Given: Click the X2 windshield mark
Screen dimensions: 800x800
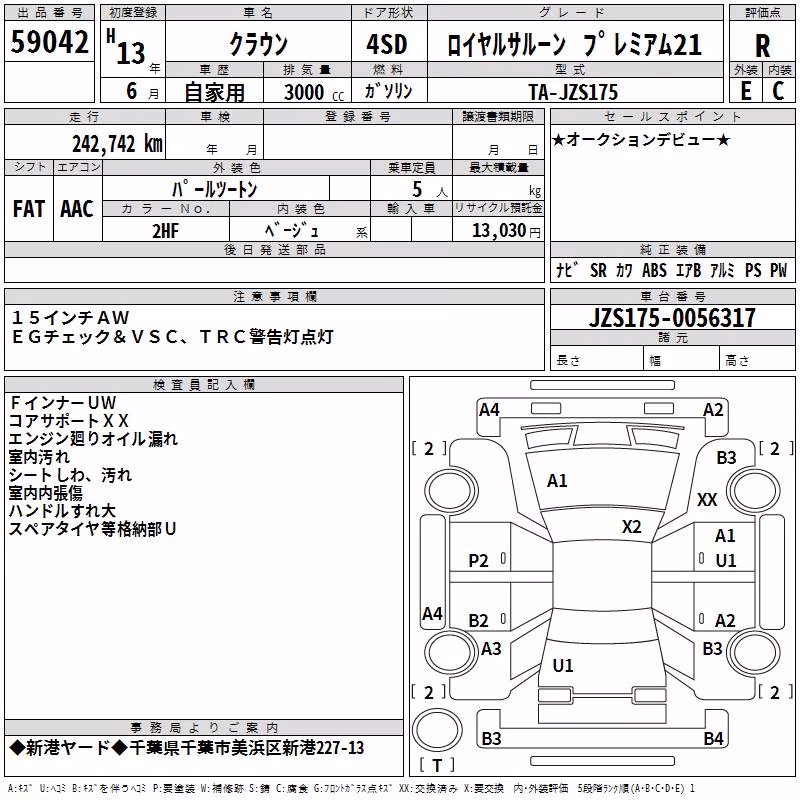Looking at the screenshot, I should point(631,527).
